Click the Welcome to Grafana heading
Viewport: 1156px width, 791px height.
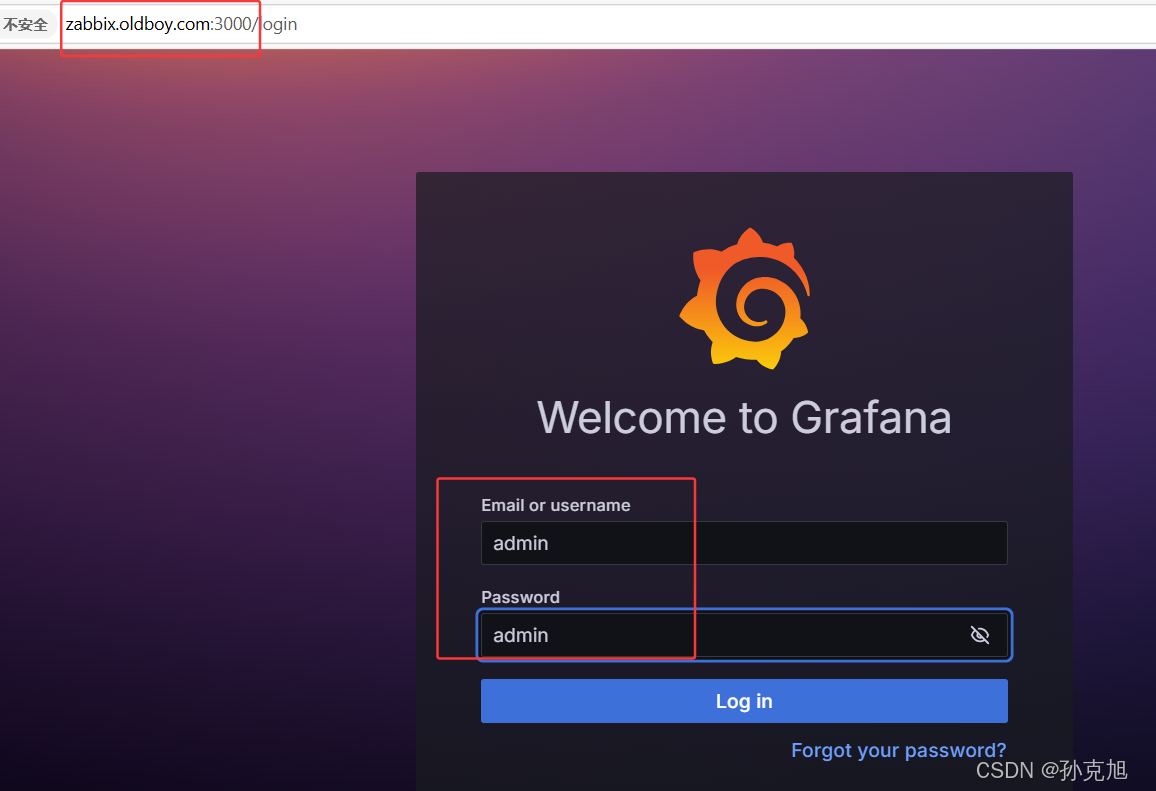point(744,417)
